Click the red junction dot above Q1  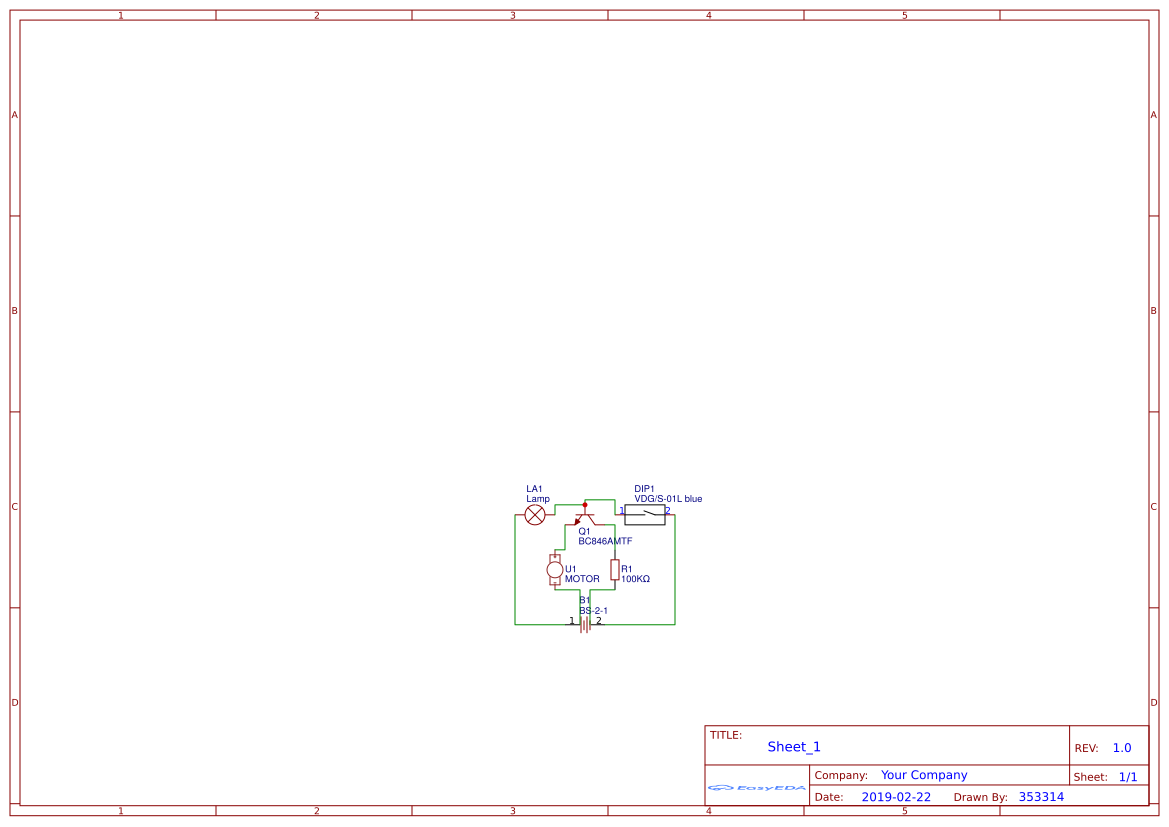pyautogui.click(x=584, y=505)
